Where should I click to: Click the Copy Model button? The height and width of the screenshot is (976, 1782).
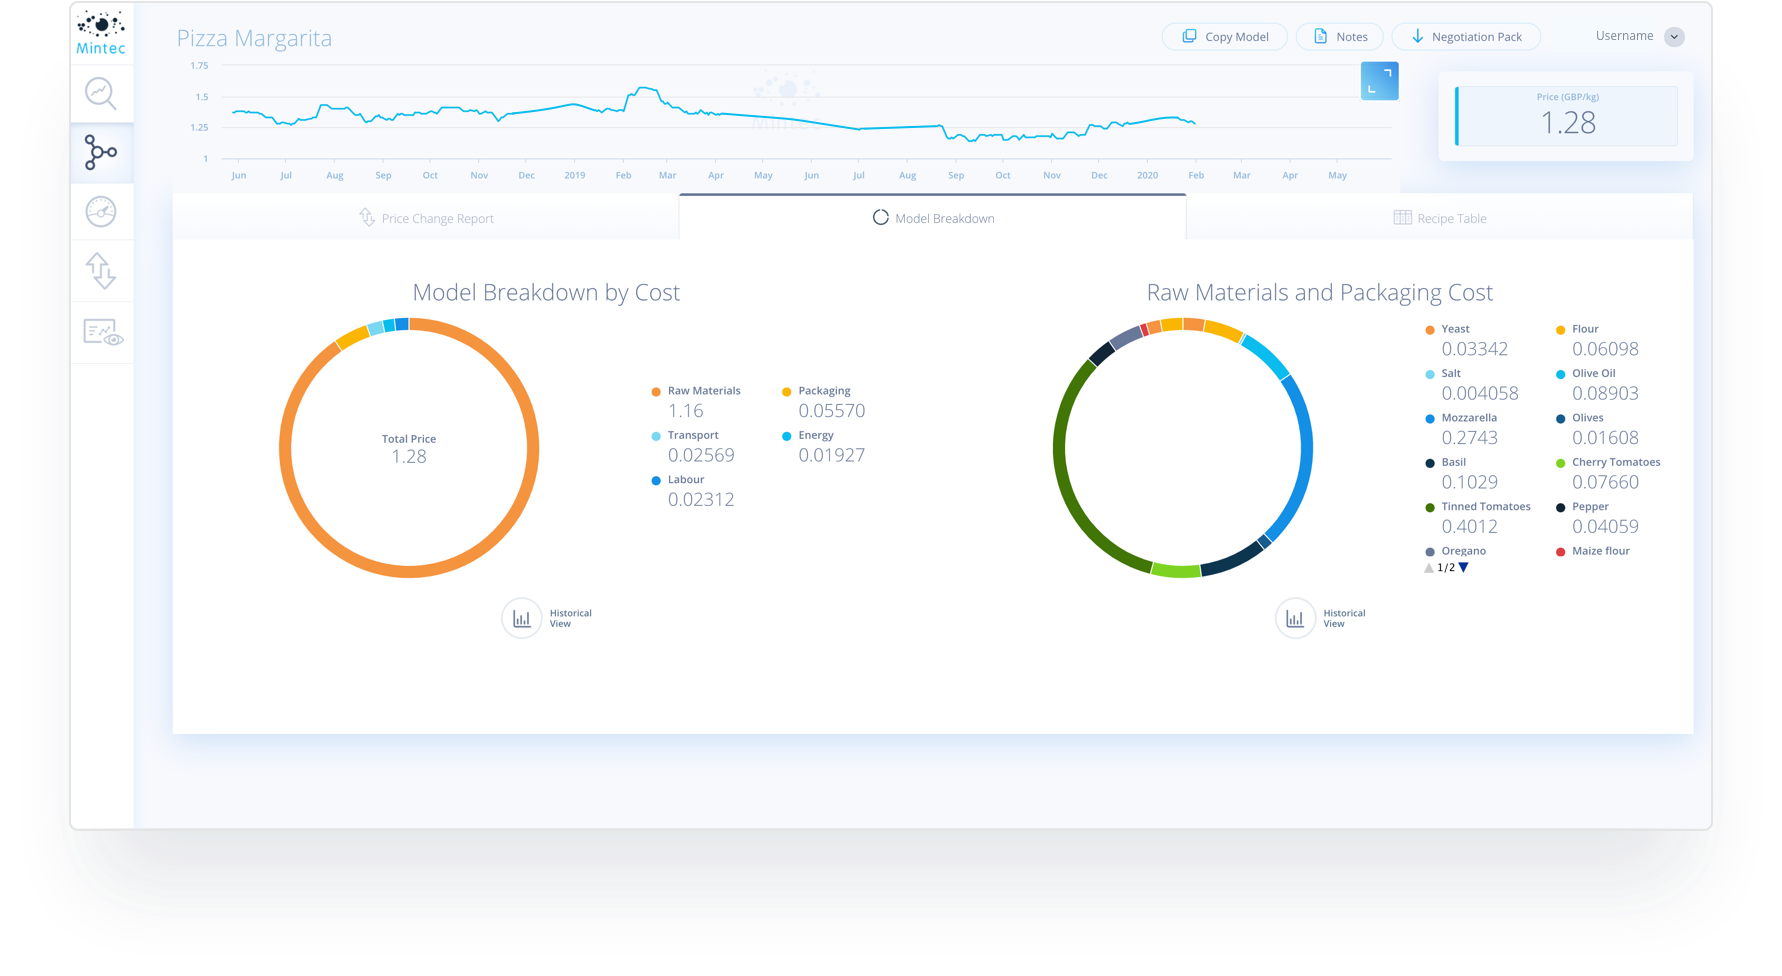pyautogui.click(x=1224, y=36)
